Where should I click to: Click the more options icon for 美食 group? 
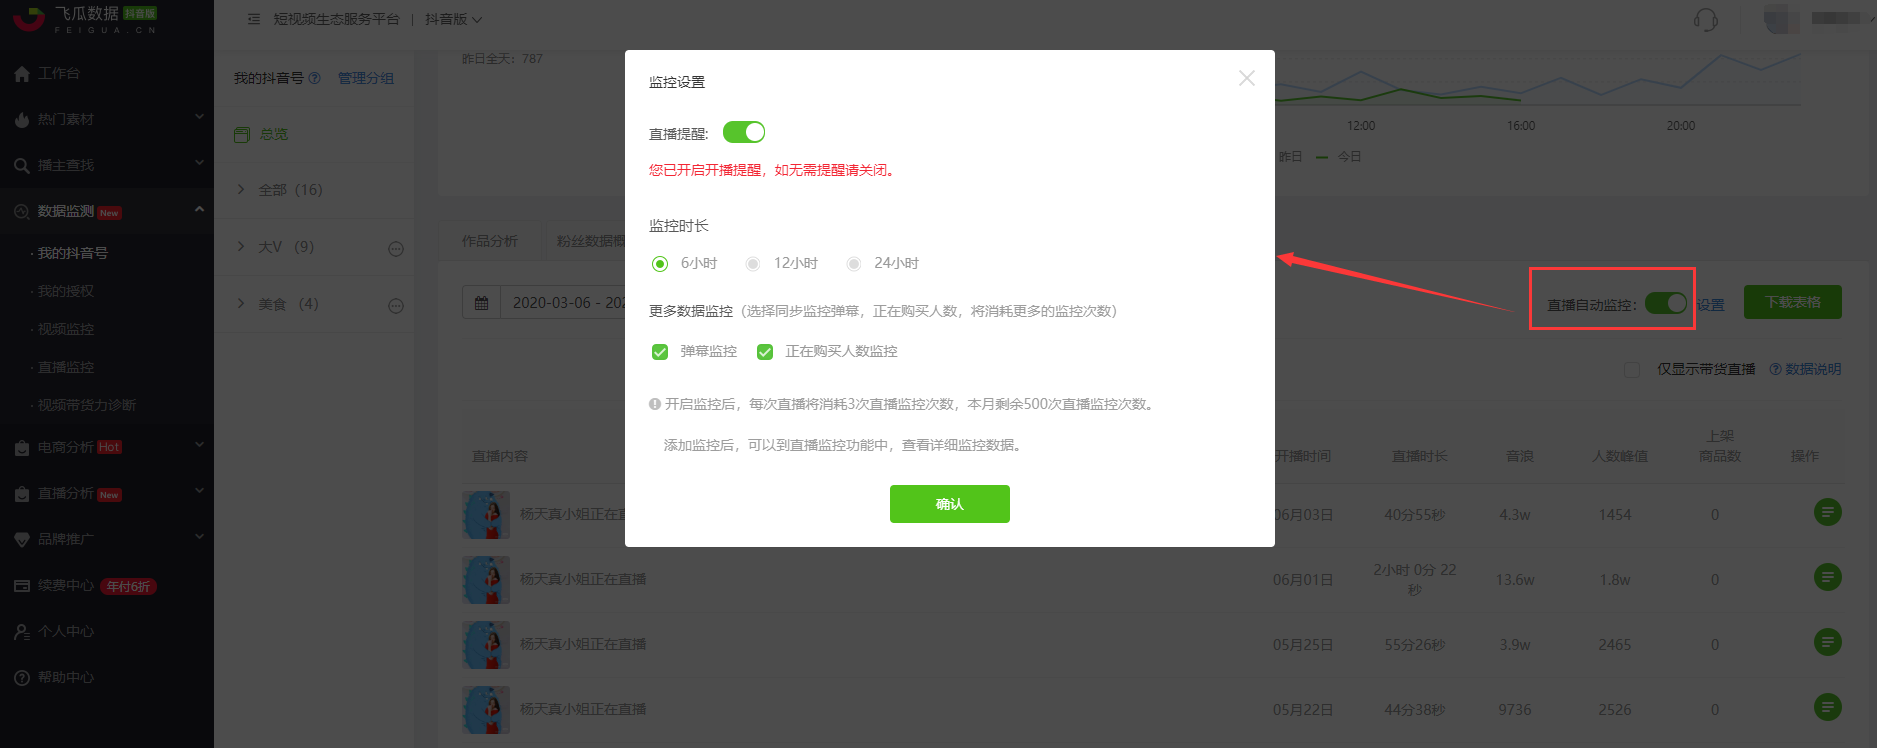[x=396, y=306]
